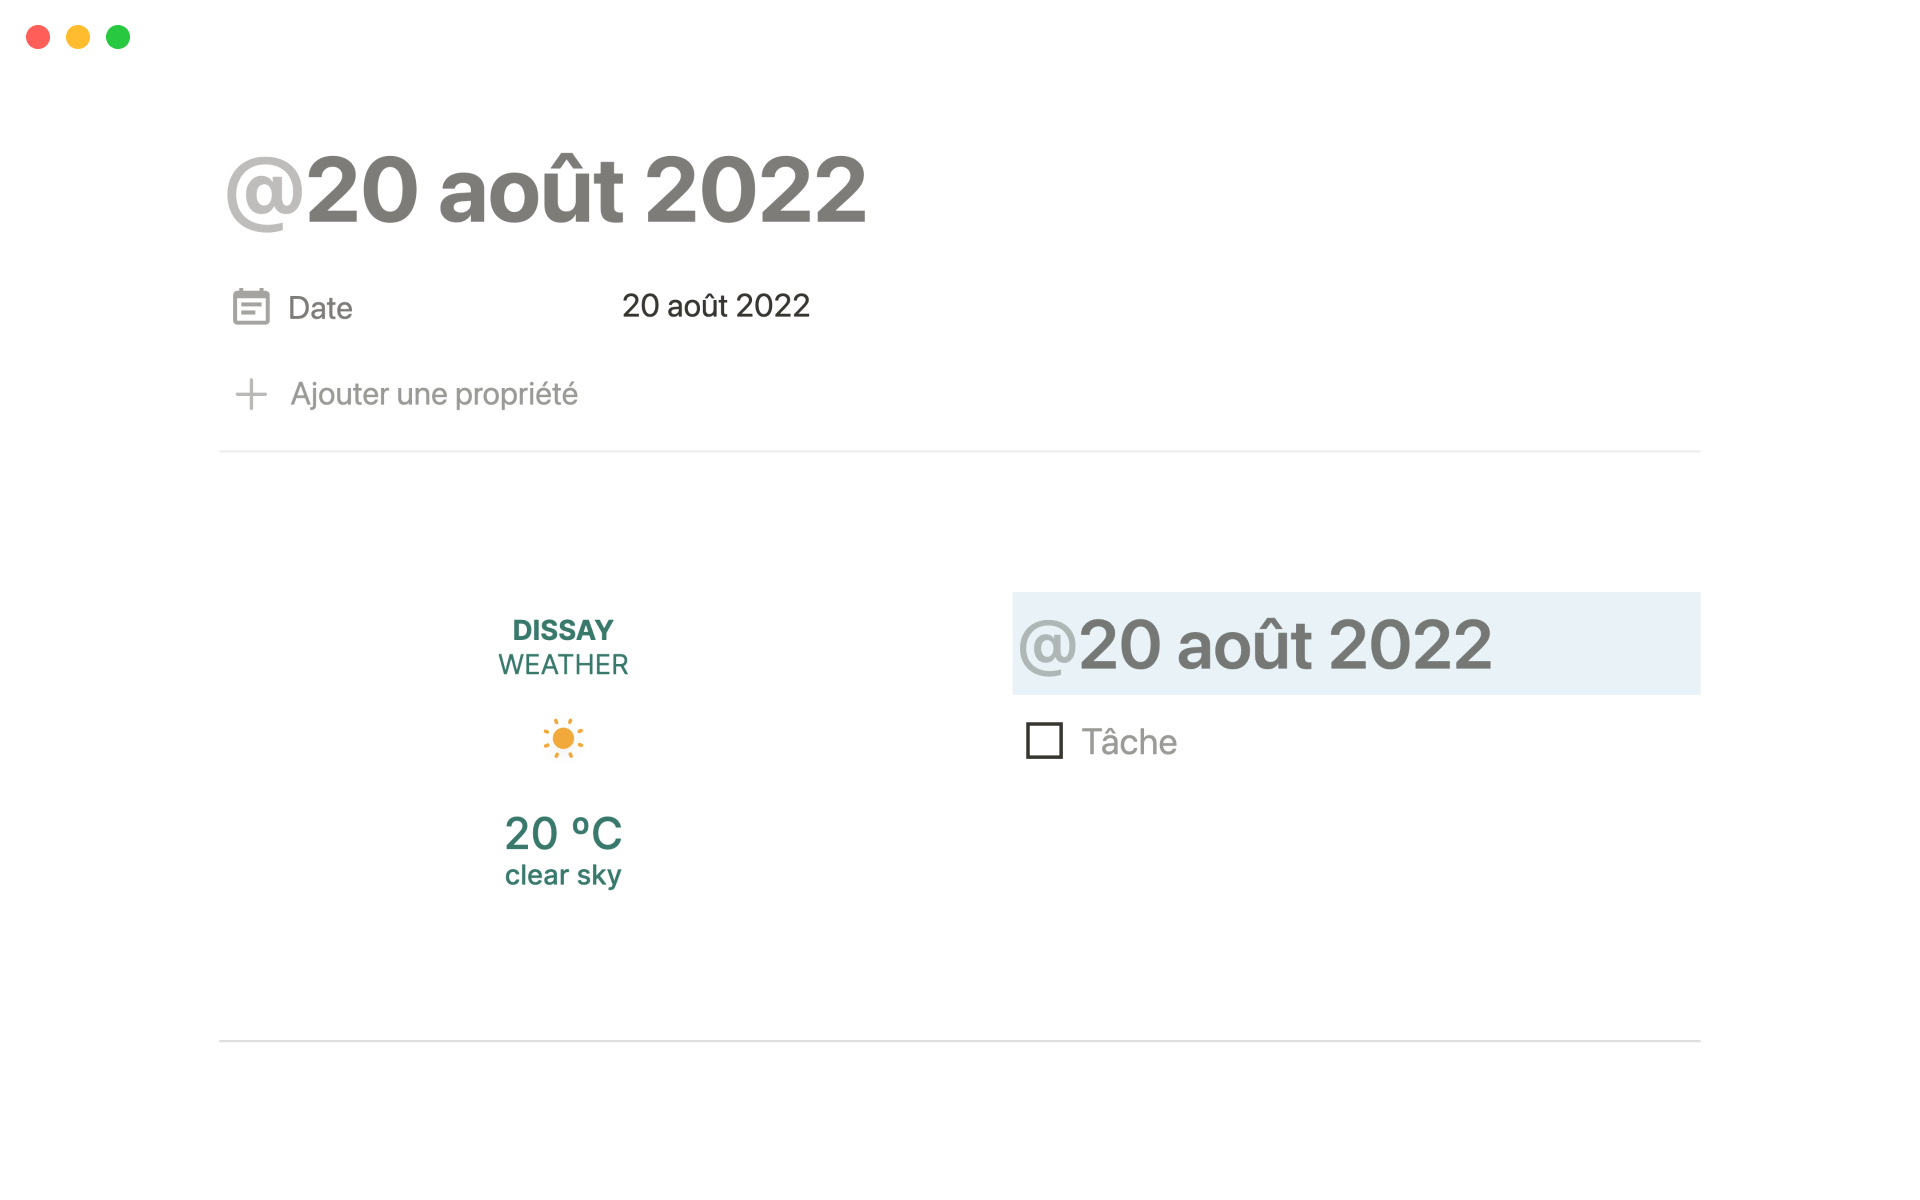Close the window with the red button

tap(38, 37)
